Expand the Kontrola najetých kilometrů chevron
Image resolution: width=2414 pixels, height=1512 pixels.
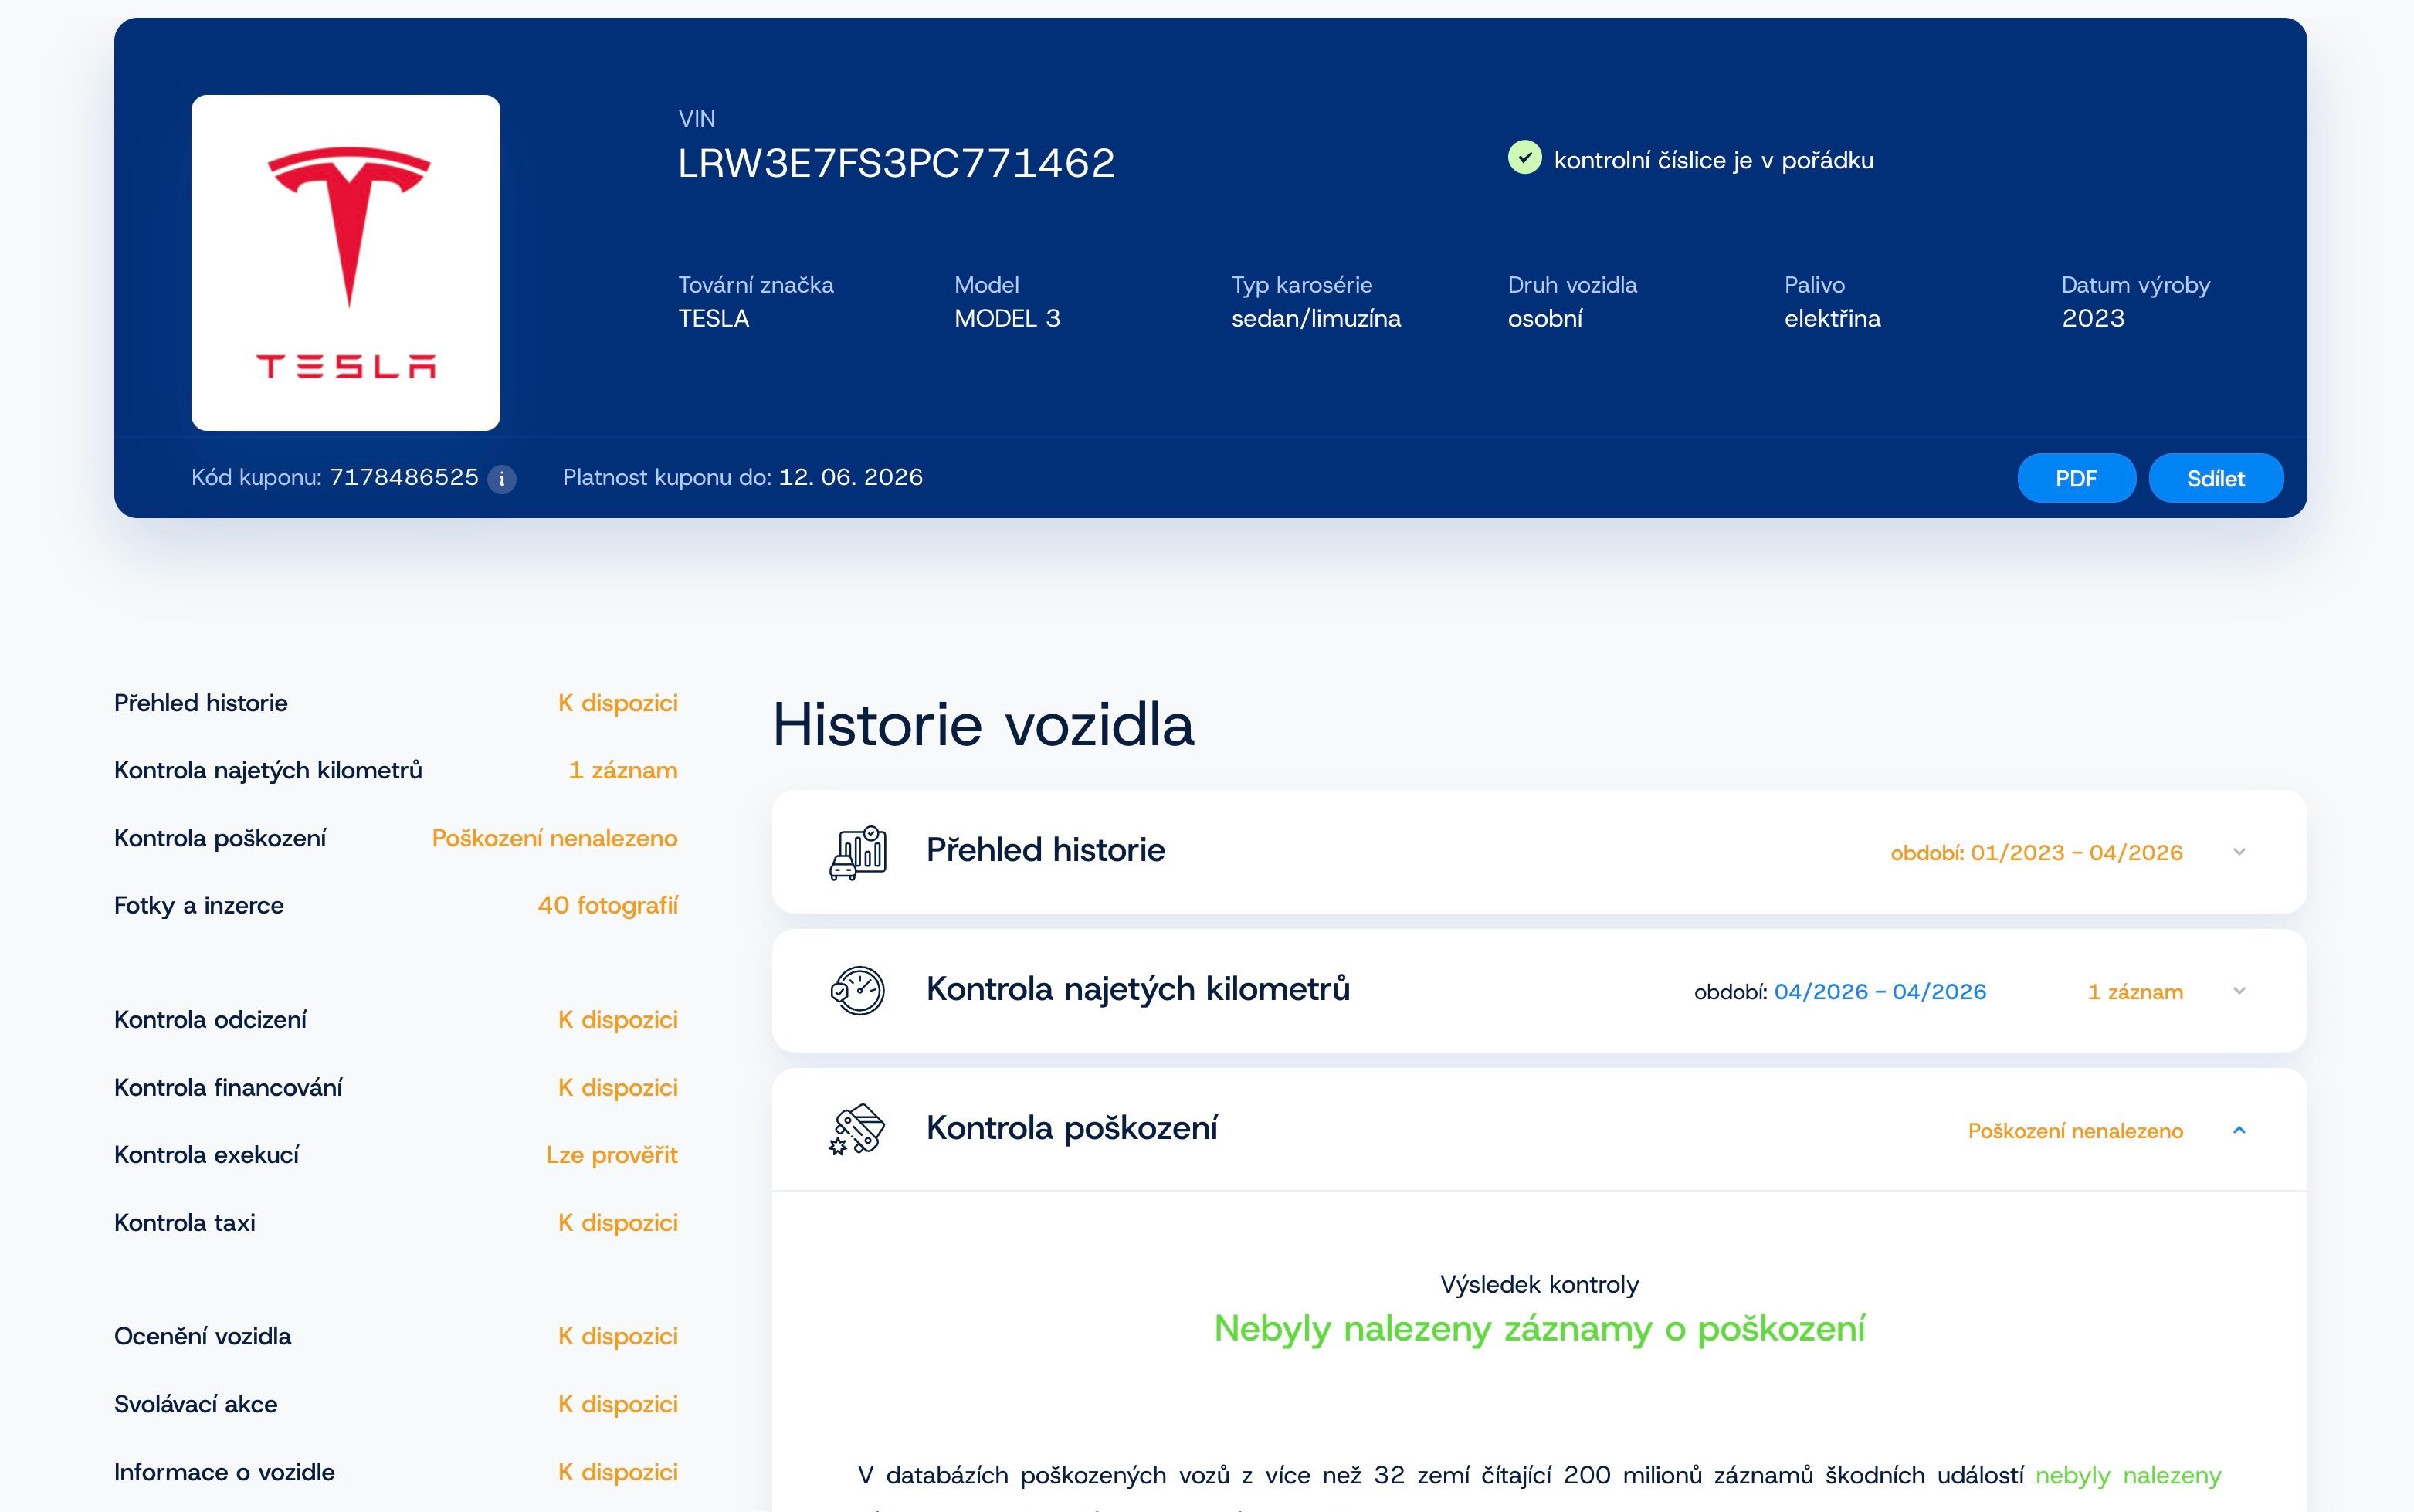pos(2239,991)
